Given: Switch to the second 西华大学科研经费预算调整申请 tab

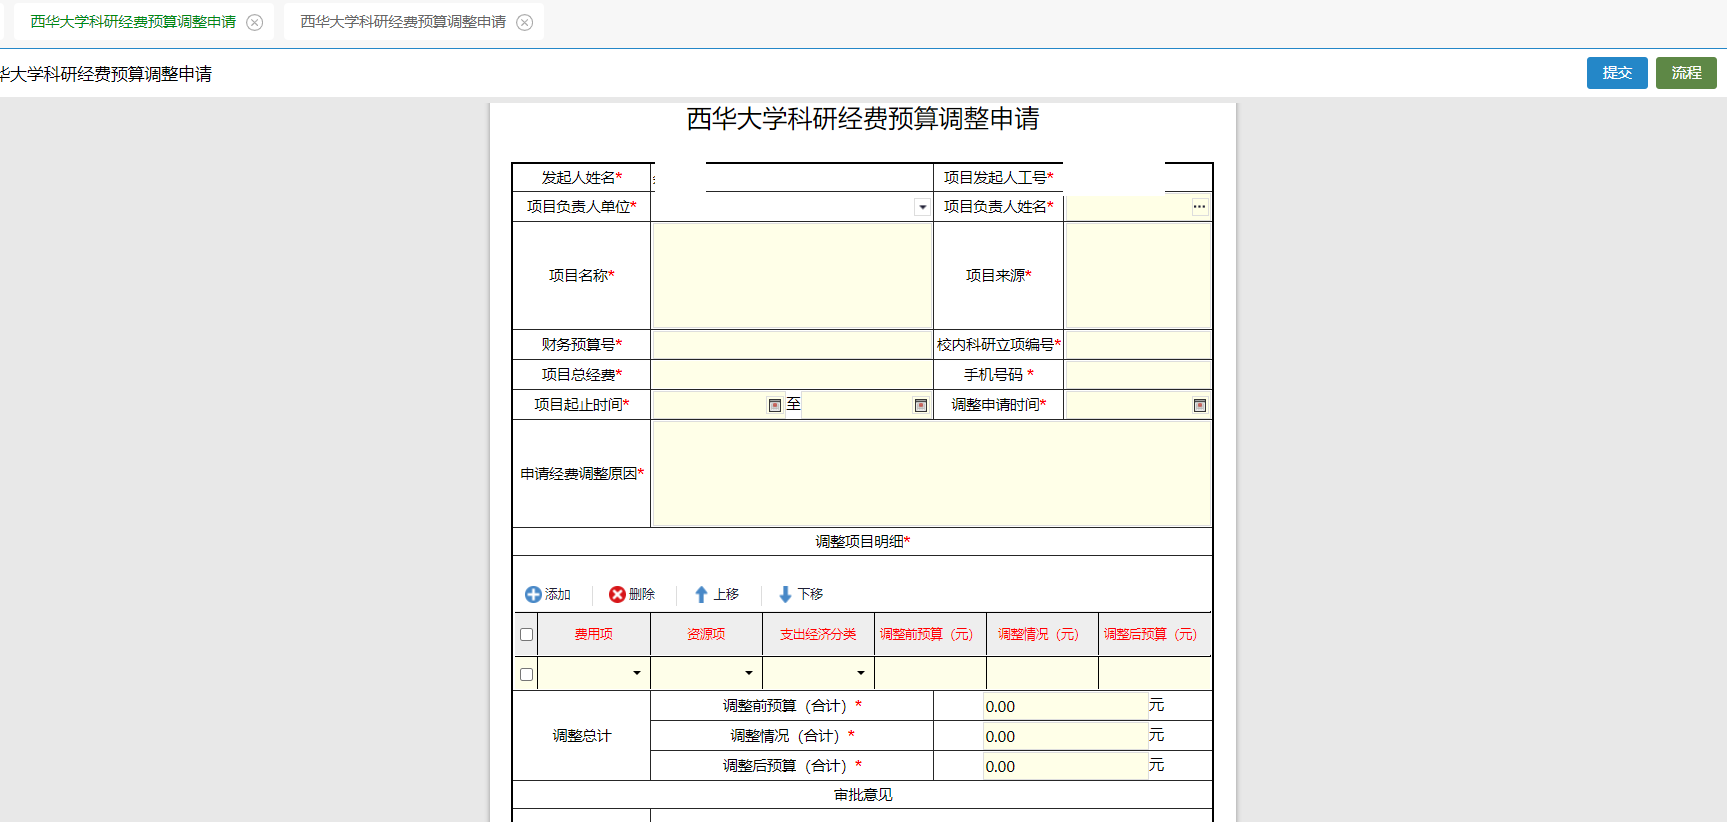Looking at the screenshot, I should coord(403,22).
